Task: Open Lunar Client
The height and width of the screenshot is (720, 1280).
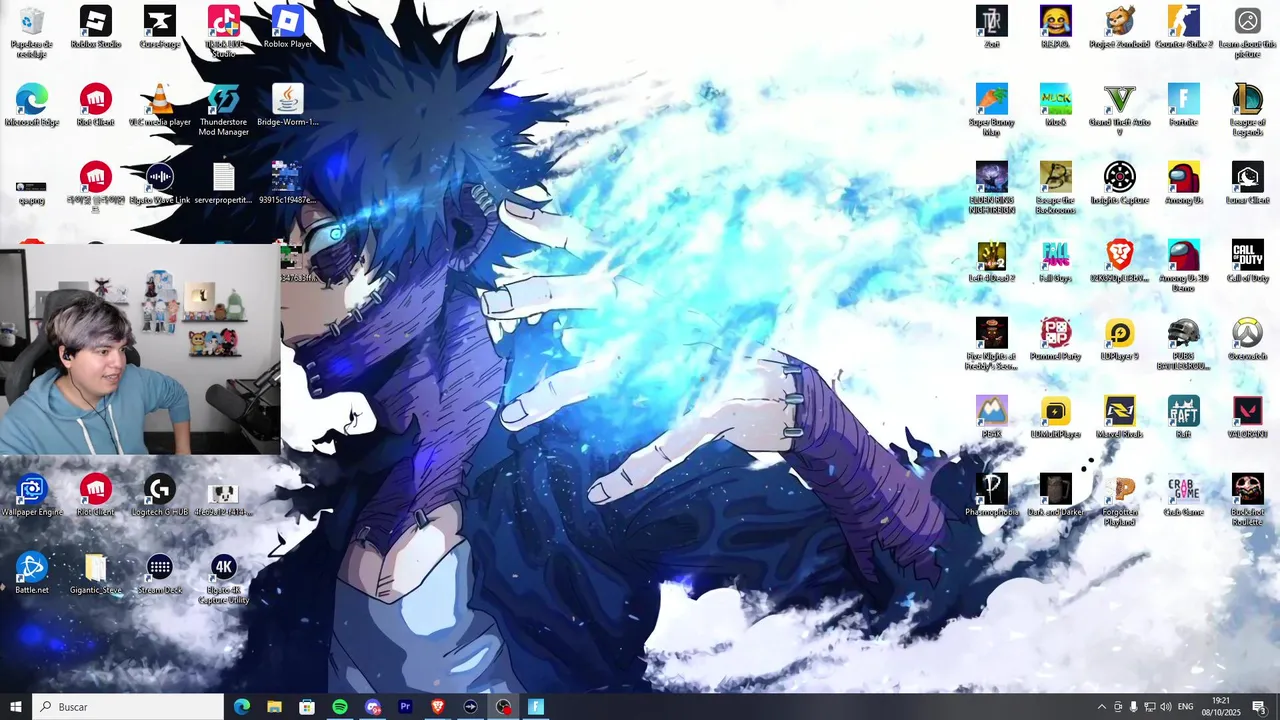Action: click(x=1248, y=183)
